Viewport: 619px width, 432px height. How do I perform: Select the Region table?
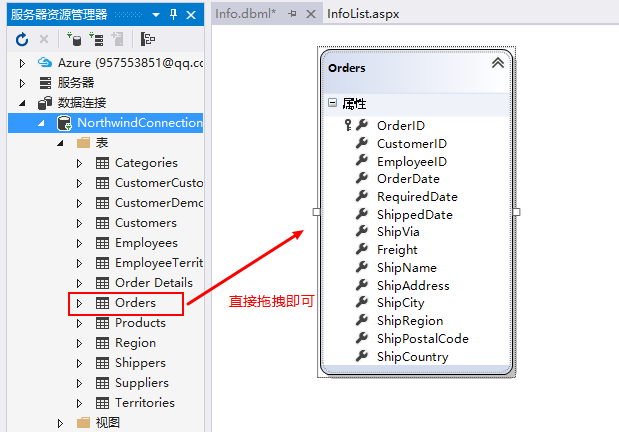tap(135, 343)
